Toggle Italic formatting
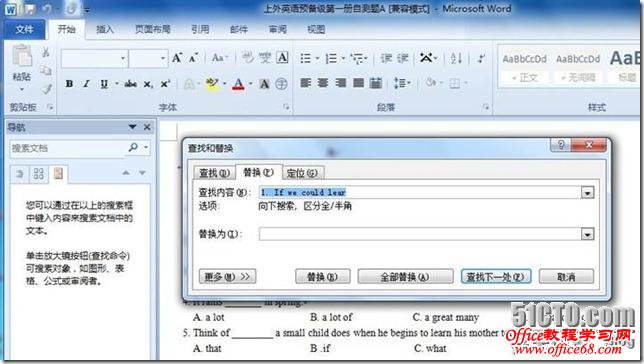The width and height of the screenshot is (644, 364). click(x=86, y=84)
